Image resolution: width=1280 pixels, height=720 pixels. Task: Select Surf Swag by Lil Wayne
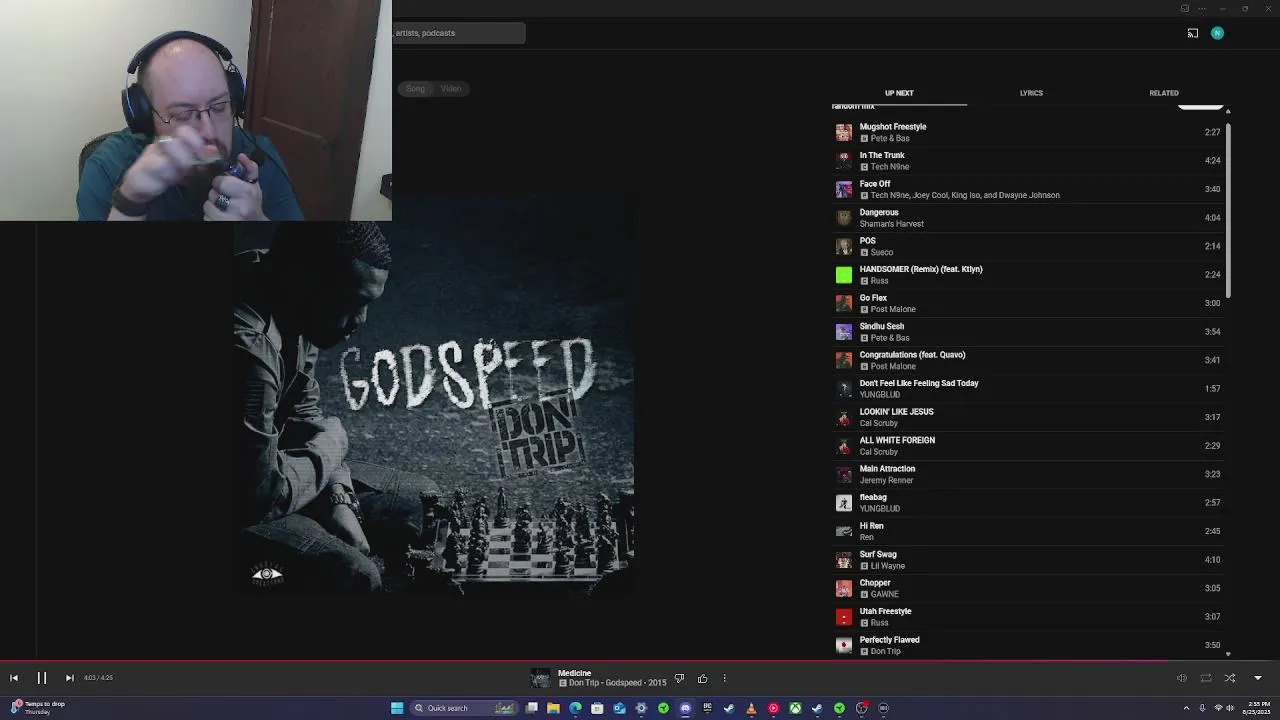1026,559
